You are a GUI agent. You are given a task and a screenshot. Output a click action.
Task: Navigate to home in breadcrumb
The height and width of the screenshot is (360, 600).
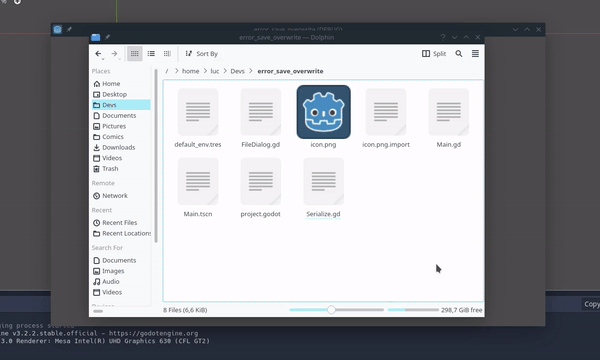(x=190, y=71)
